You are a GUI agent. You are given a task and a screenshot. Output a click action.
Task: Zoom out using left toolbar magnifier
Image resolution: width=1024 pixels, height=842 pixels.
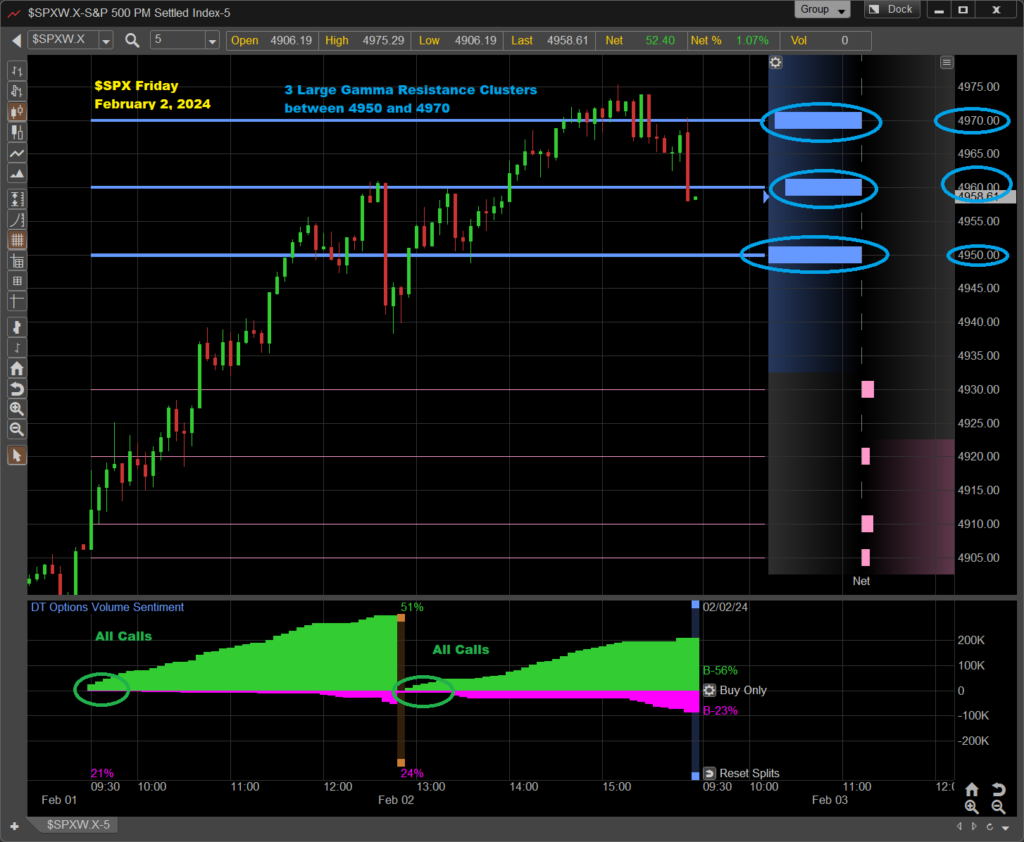16,429
